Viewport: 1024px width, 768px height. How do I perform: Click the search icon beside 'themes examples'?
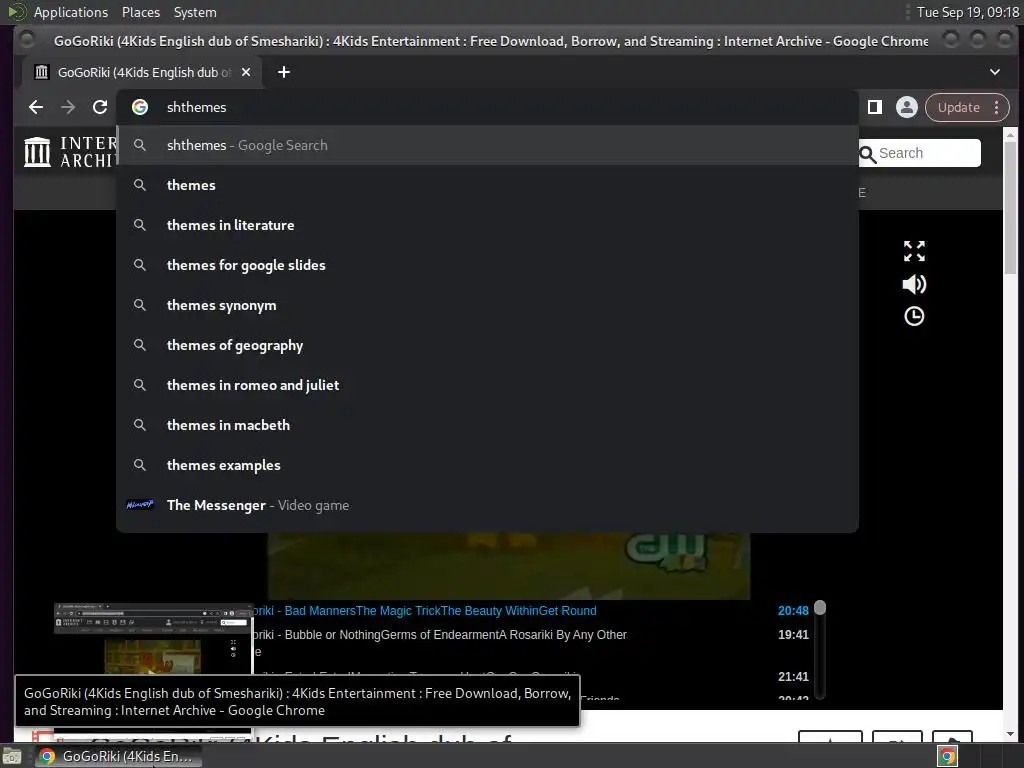pyautogui.click(x=140, y=465)
